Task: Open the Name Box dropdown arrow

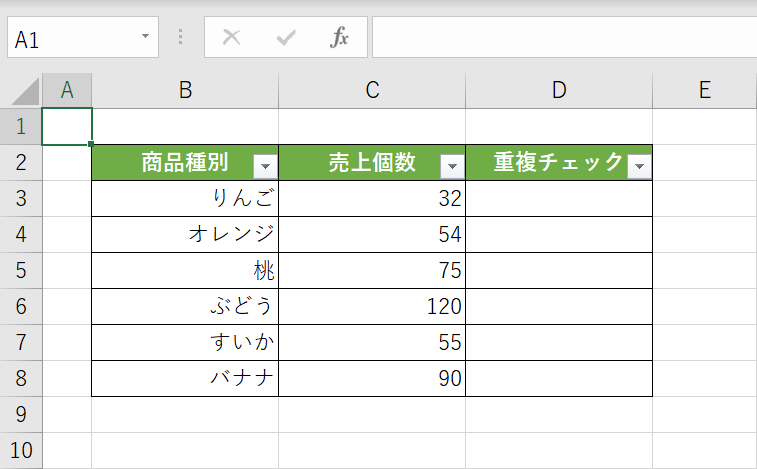Action: click(x=145, y=38)
